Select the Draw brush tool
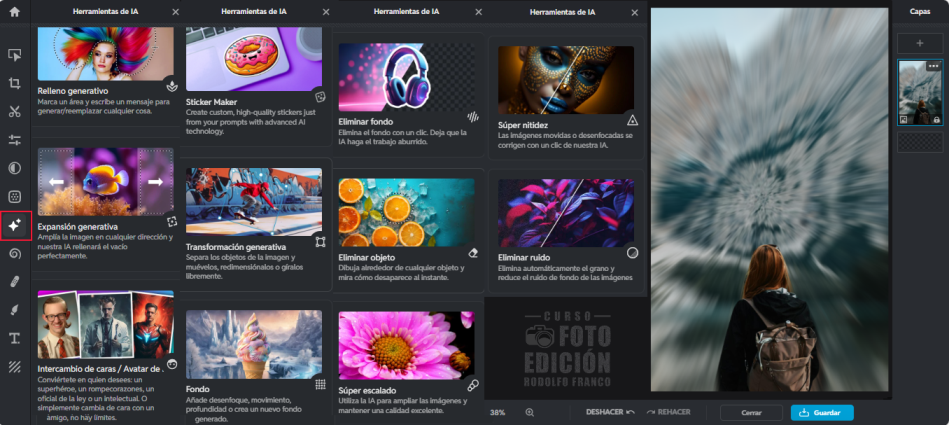949x425 pixels. click(15, 311)
